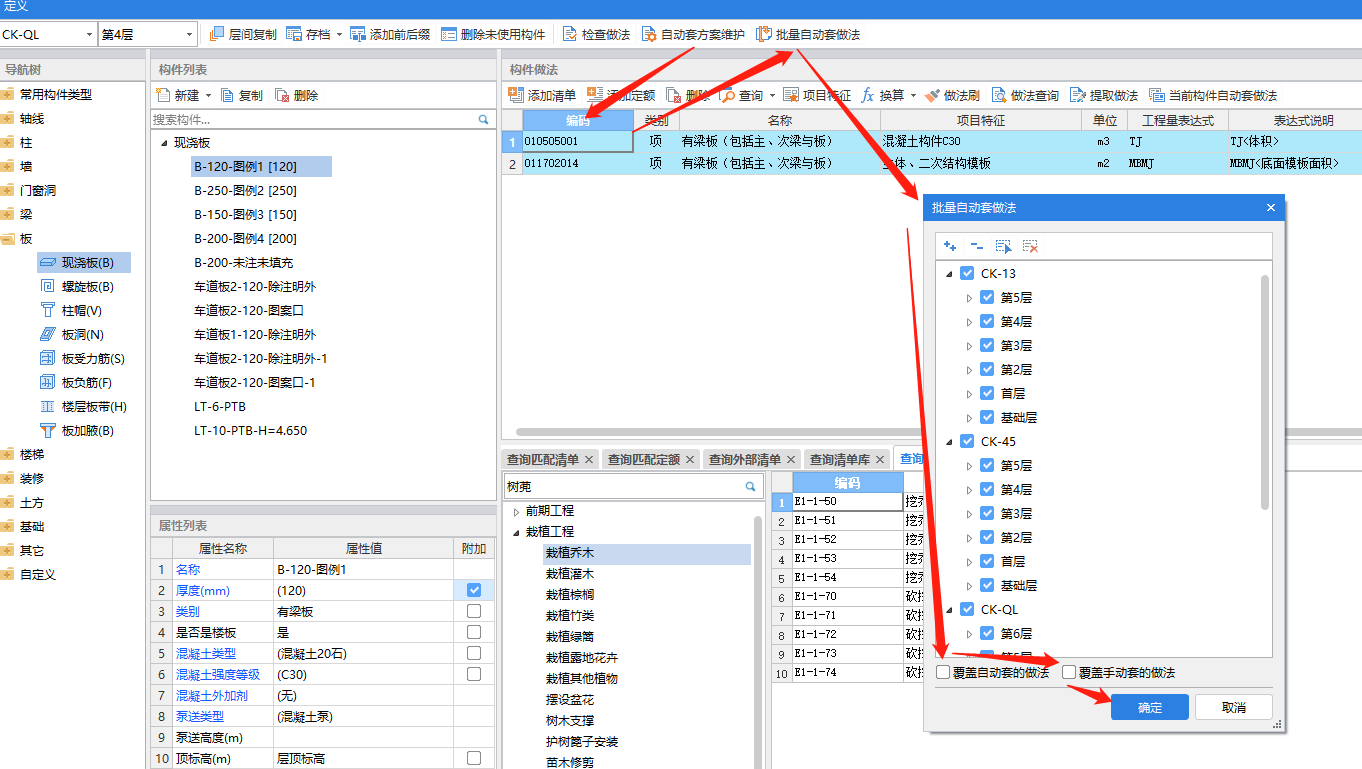The width and height of the screenshot is (1362, 769).
Task: Expand 基础层 under CK-45
Action: [x=968, y=585]
